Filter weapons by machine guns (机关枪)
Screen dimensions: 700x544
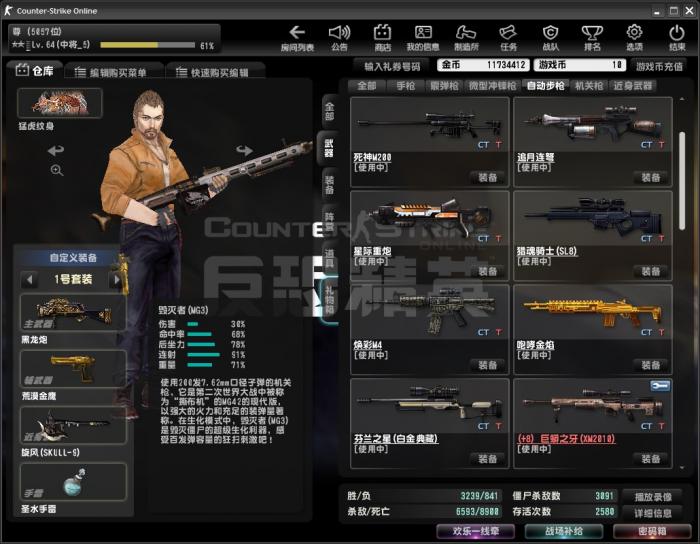[588, 86]
